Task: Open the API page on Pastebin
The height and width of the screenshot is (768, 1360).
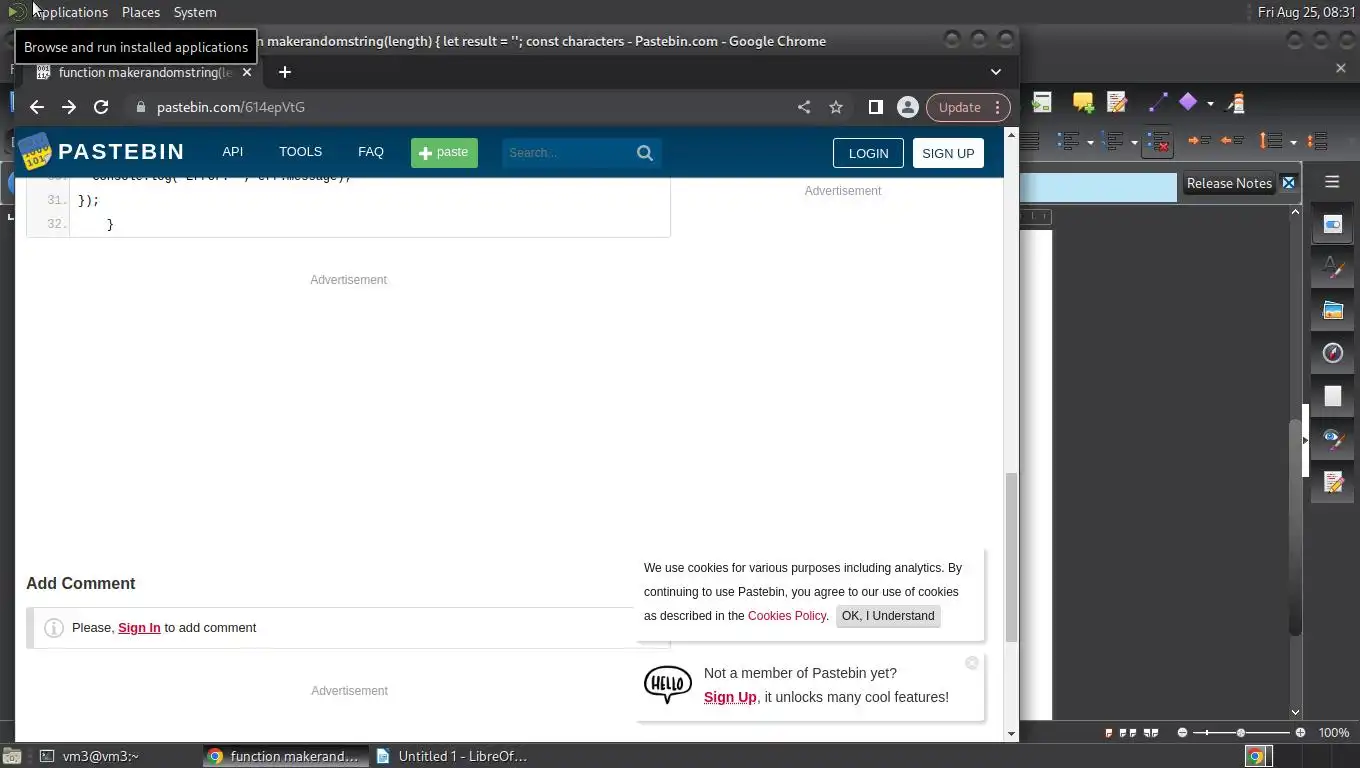Action: coord(233,152)
